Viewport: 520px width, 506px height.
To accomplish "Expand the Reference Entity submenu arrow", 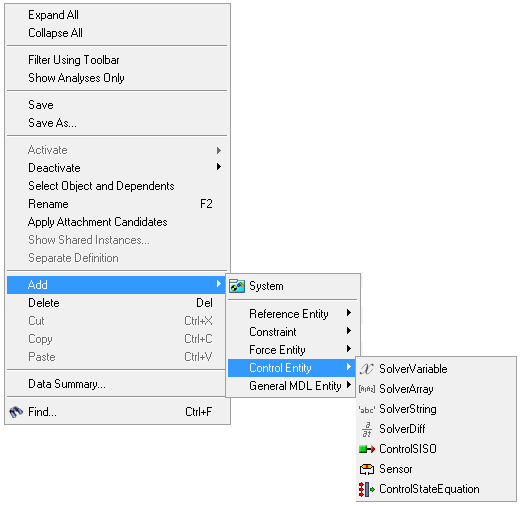I will pos(349,313).
